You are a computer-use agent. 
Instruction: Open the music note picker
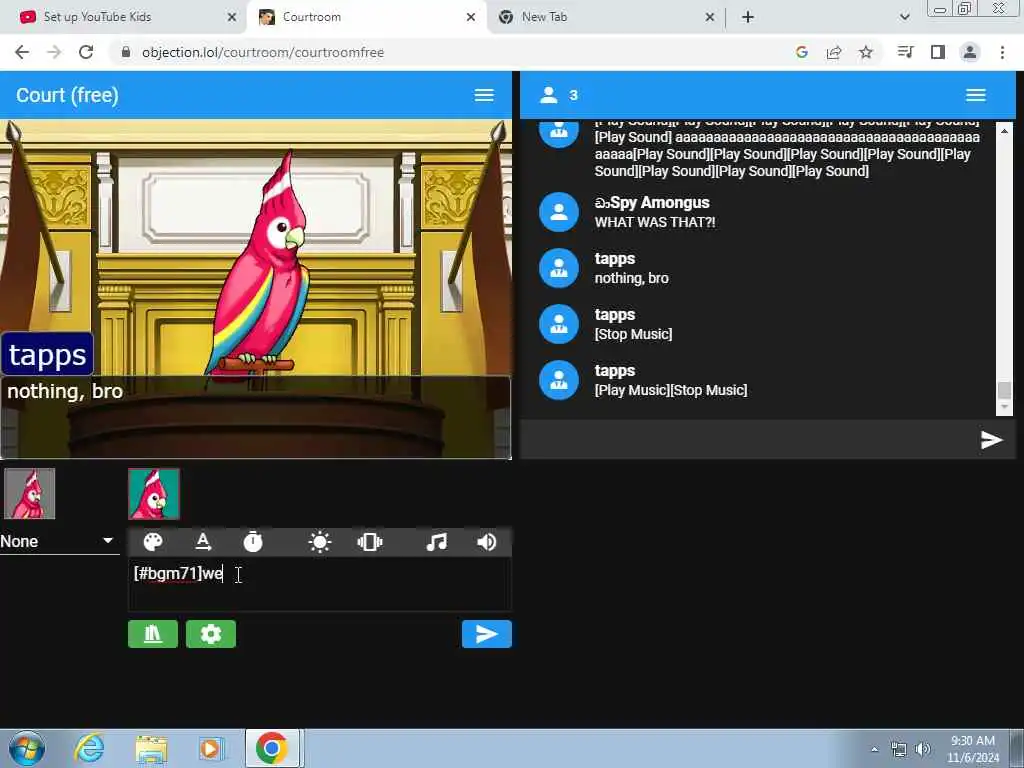(436, 542)
